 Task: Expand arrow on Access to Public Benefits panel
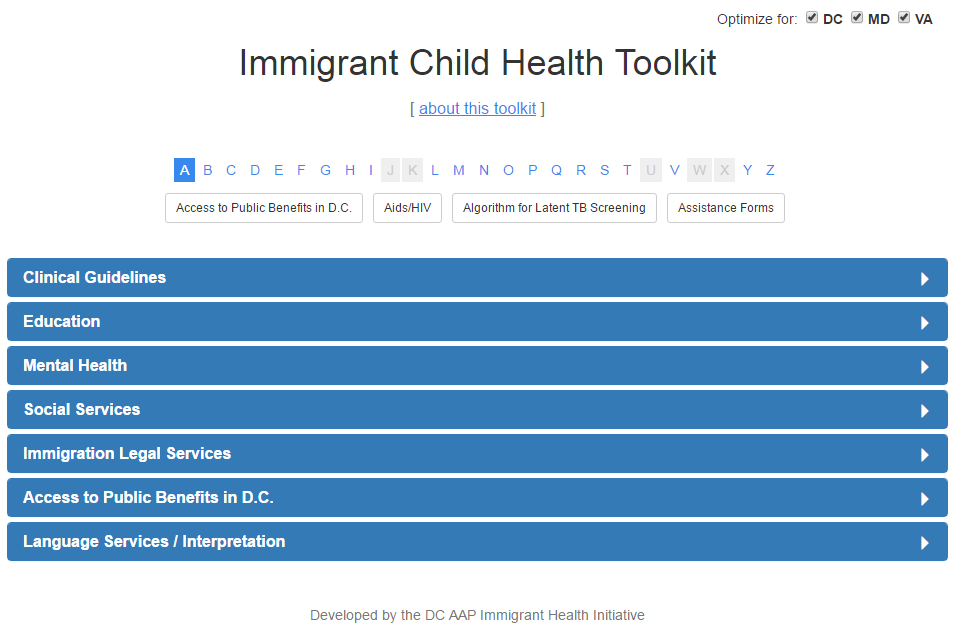click(925, 499)
